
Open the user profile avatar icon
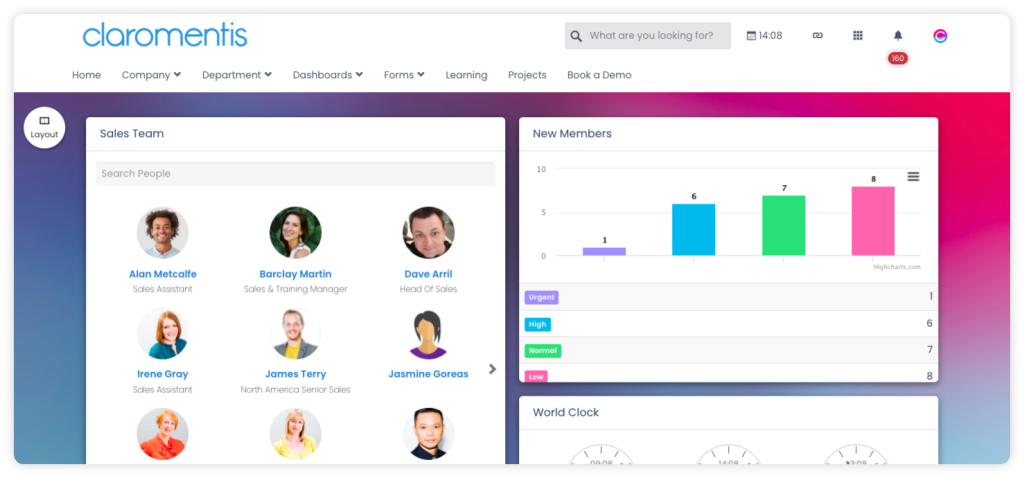[x=940, y=36]
